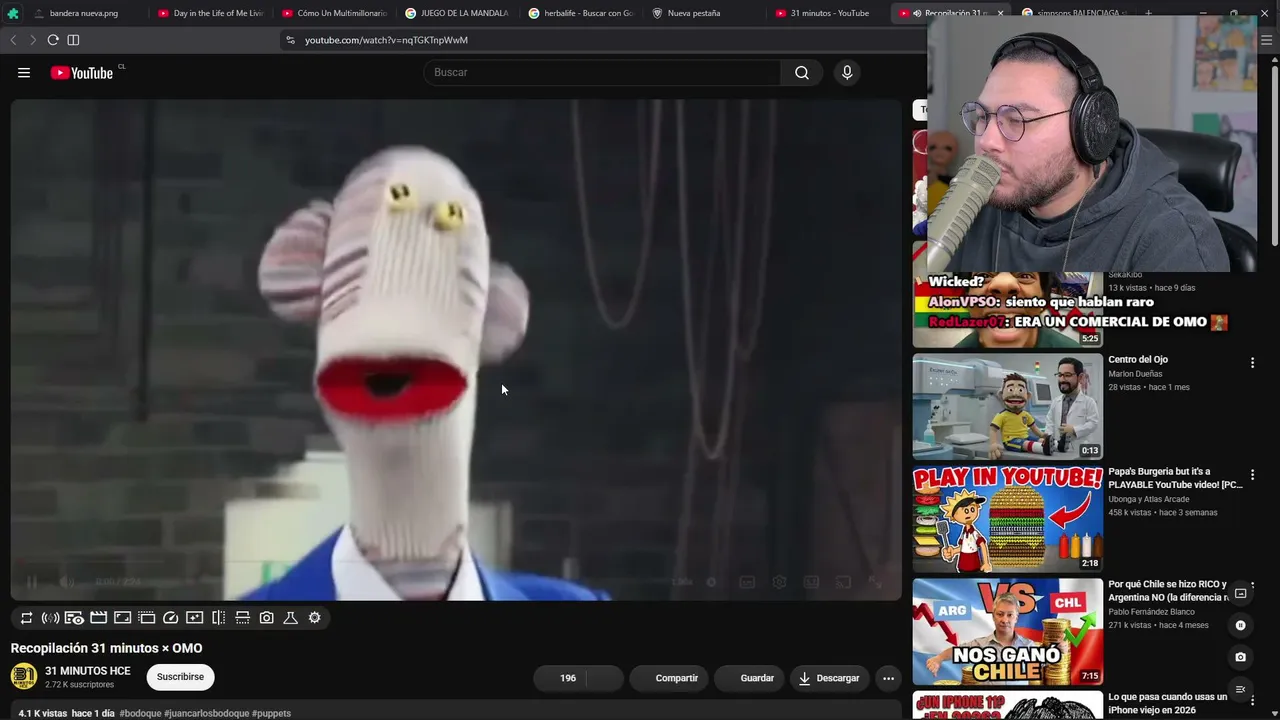Download the video with Descargar
The width and height of the screenshot is (1280, 720).
point(829,678)
